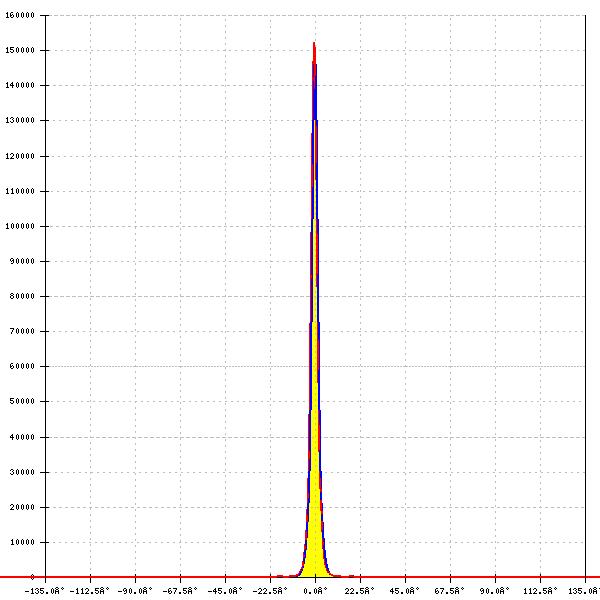
Task: Click the y-axis label "60000"
Action: pos(22,366)
